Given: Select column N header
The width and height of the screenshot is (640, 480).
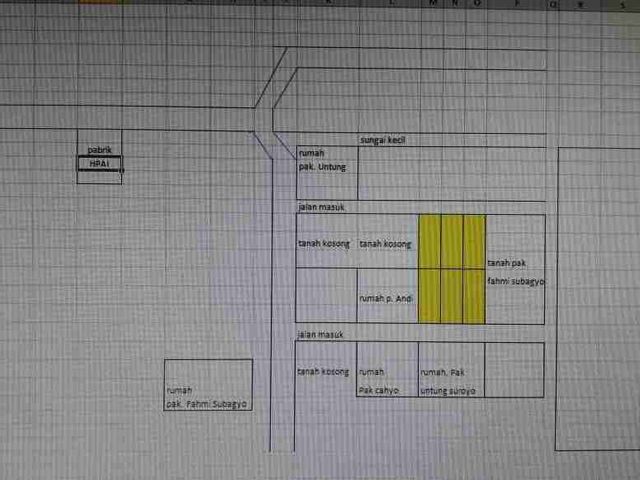Looking at the screenshot, I should pos(455,3).
